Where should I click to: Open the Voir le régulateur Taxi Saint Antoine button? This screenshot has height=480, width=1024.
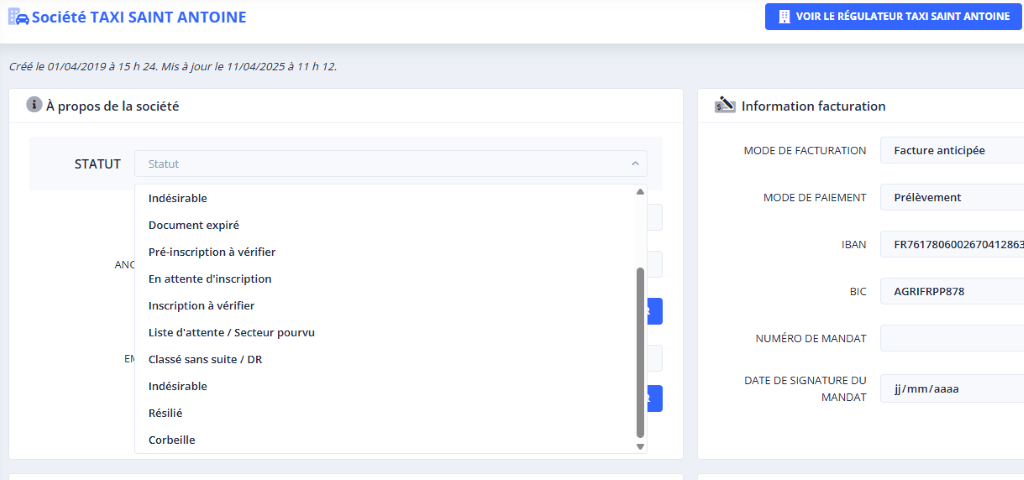point(894,17)
